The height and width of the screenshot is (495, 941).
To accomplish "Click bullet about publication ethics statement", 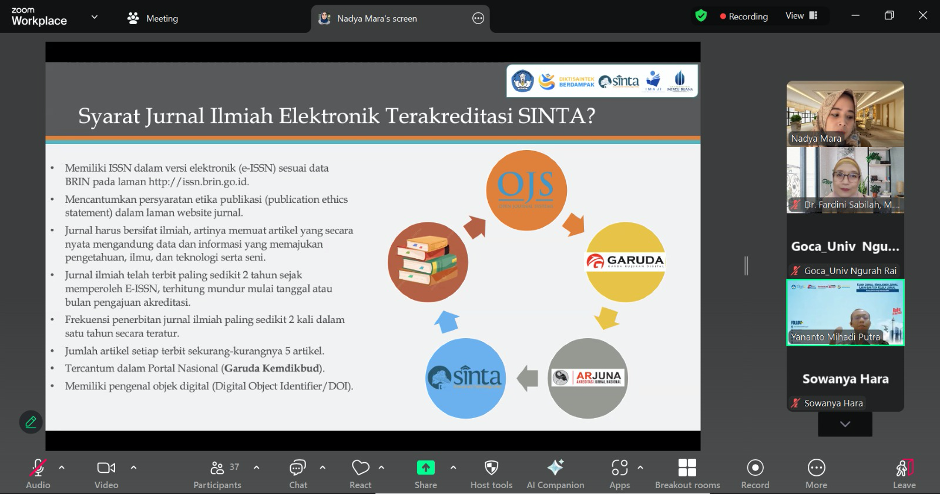I will (206, 206).
